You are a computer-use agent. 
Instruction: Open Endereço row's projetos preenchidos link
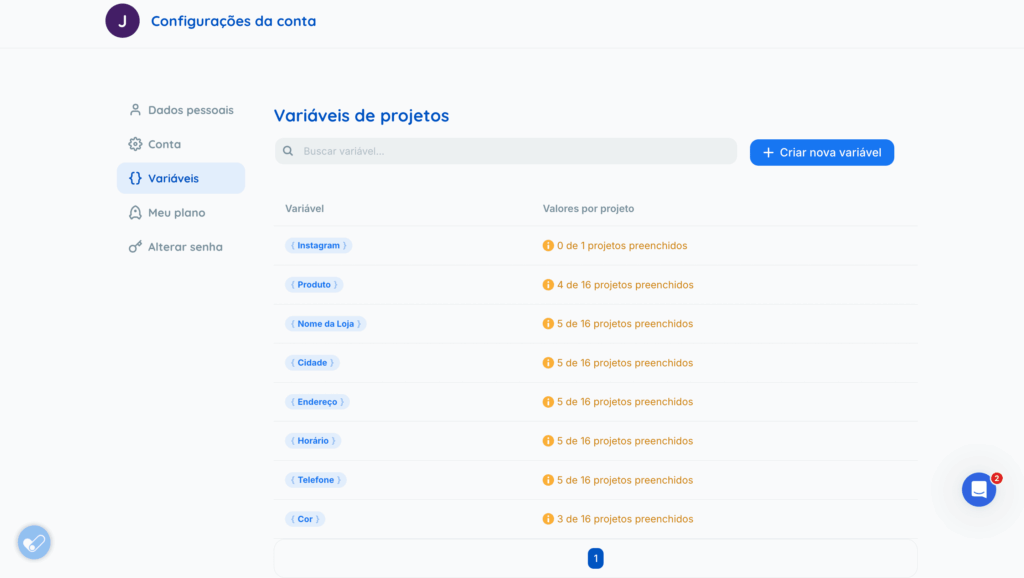(624, 402)
